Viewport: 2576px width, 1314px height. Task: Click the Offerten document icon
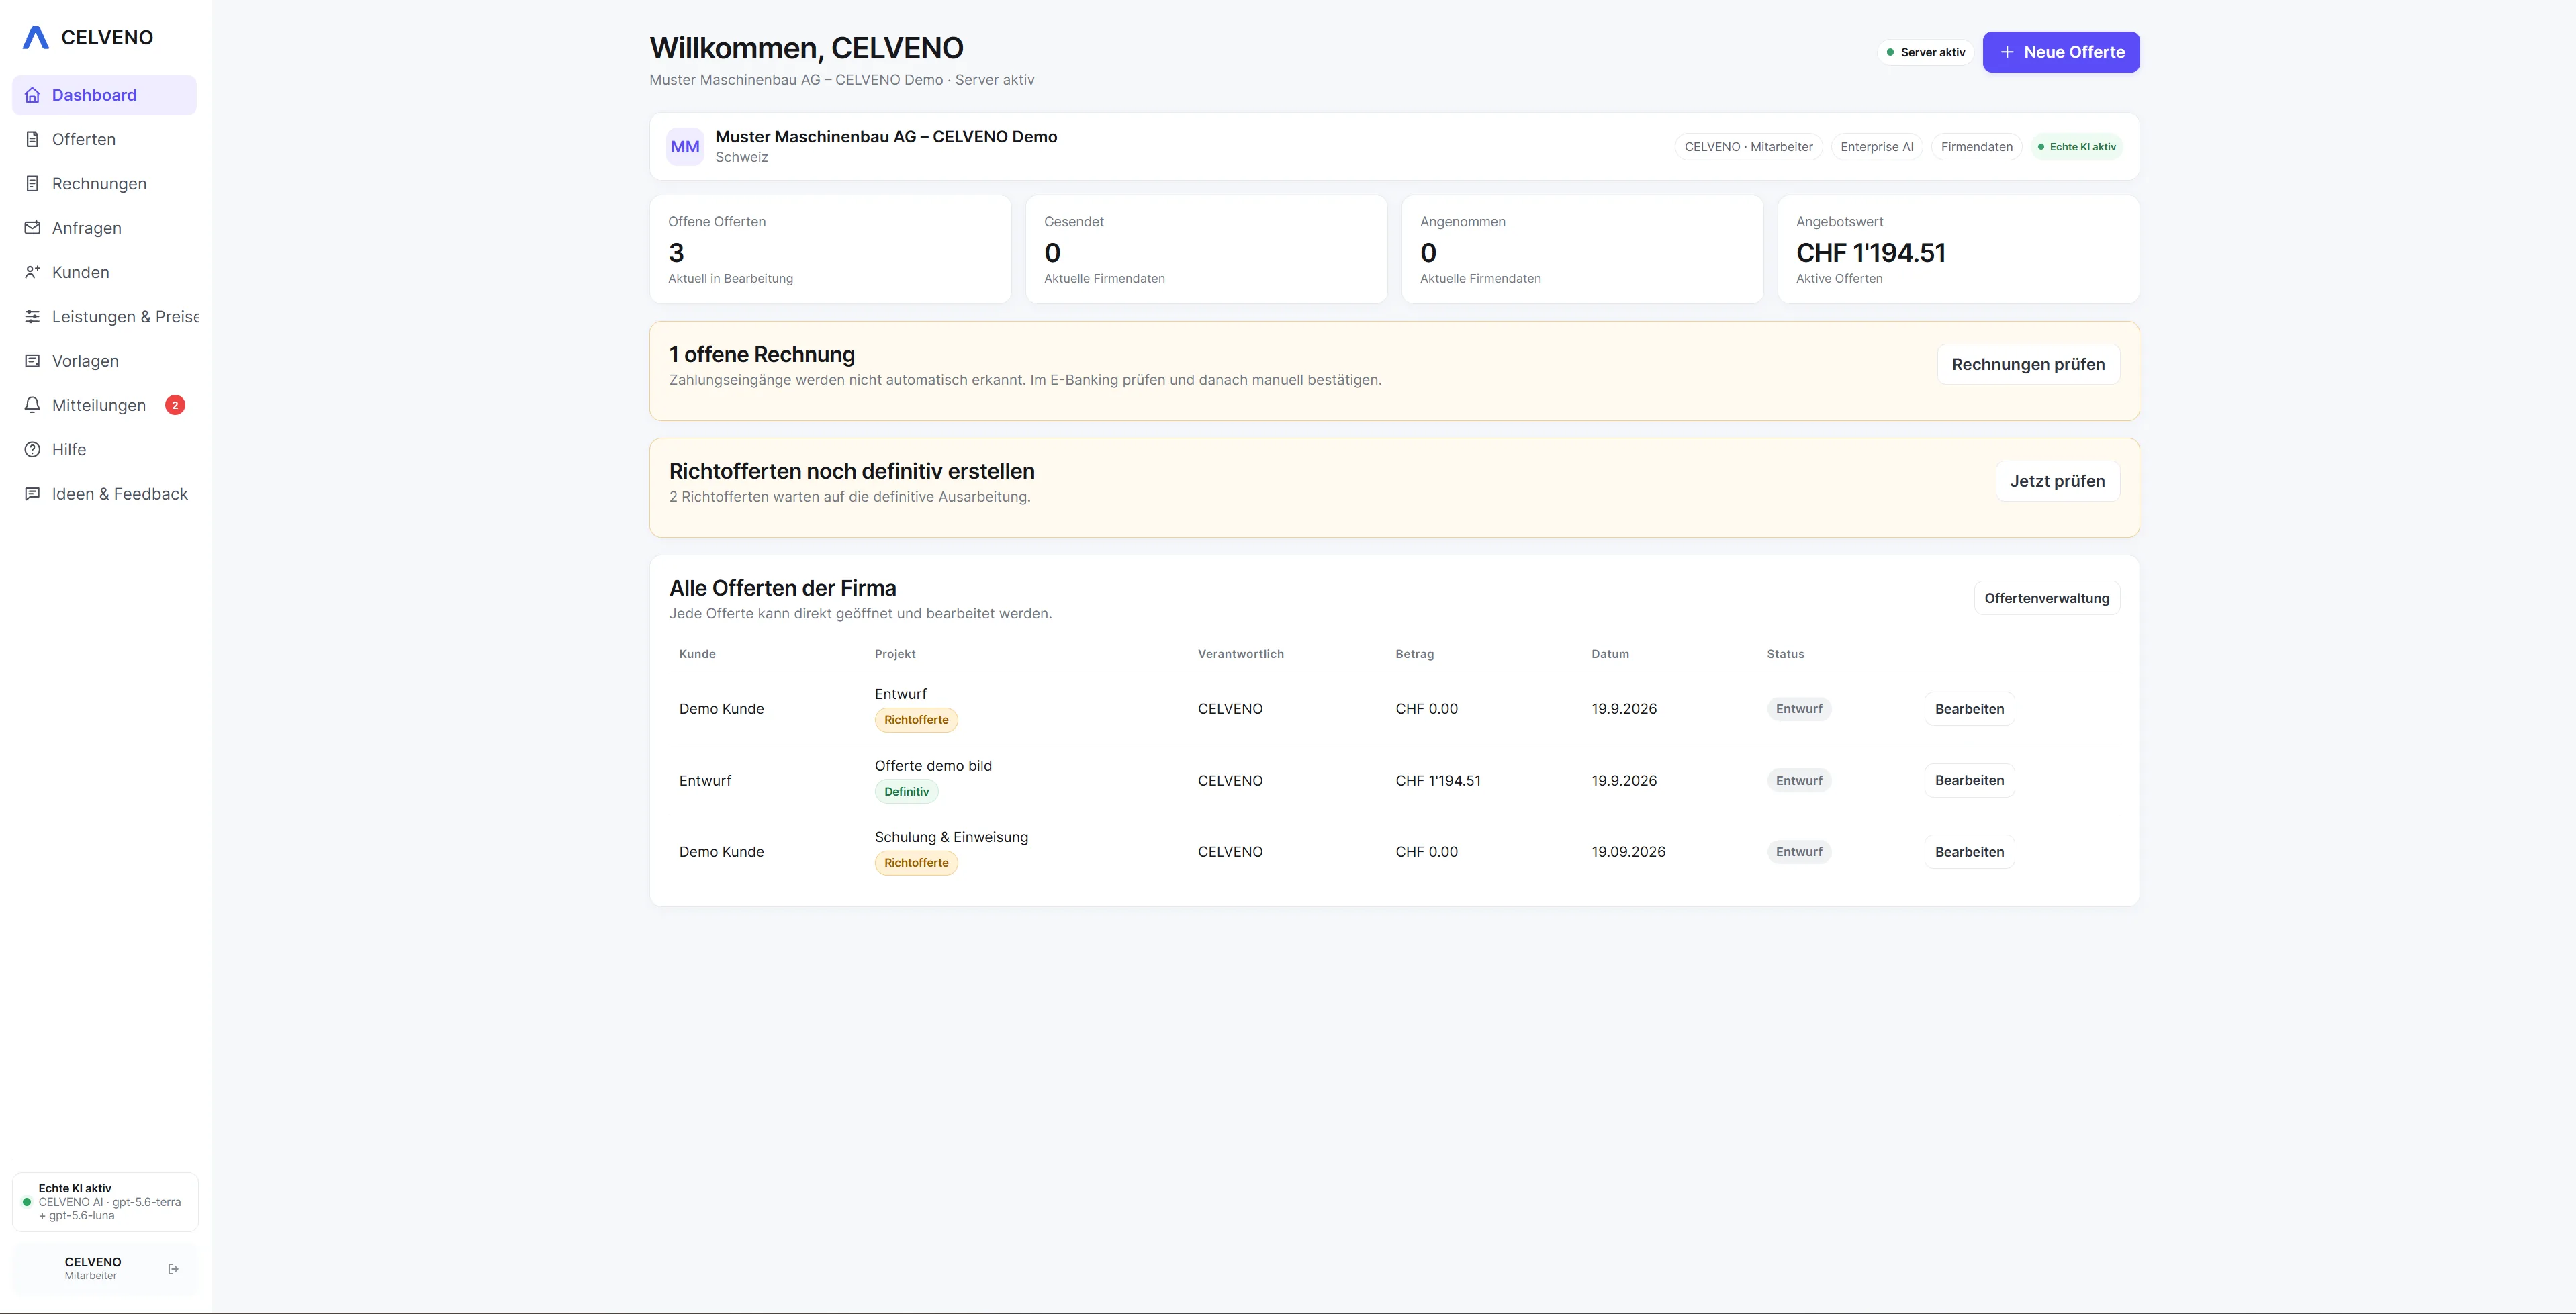[32, 139]
